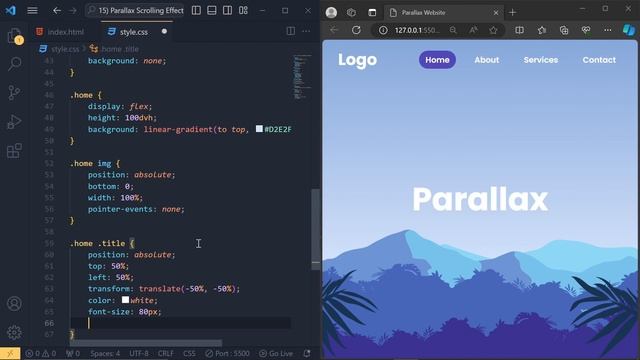
Task: Refresh the browser page
Action: coord(356,30)
